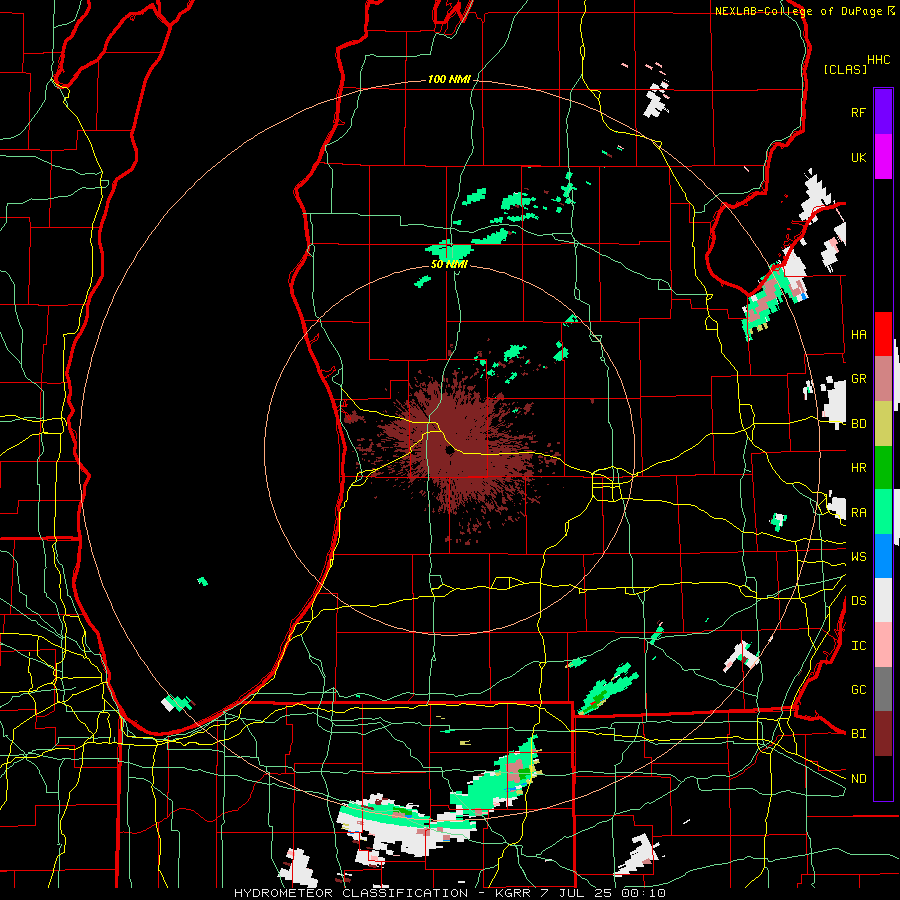900x900 pixels.
Task: Click the 'GC' legend label
Action: coord(858,689)
